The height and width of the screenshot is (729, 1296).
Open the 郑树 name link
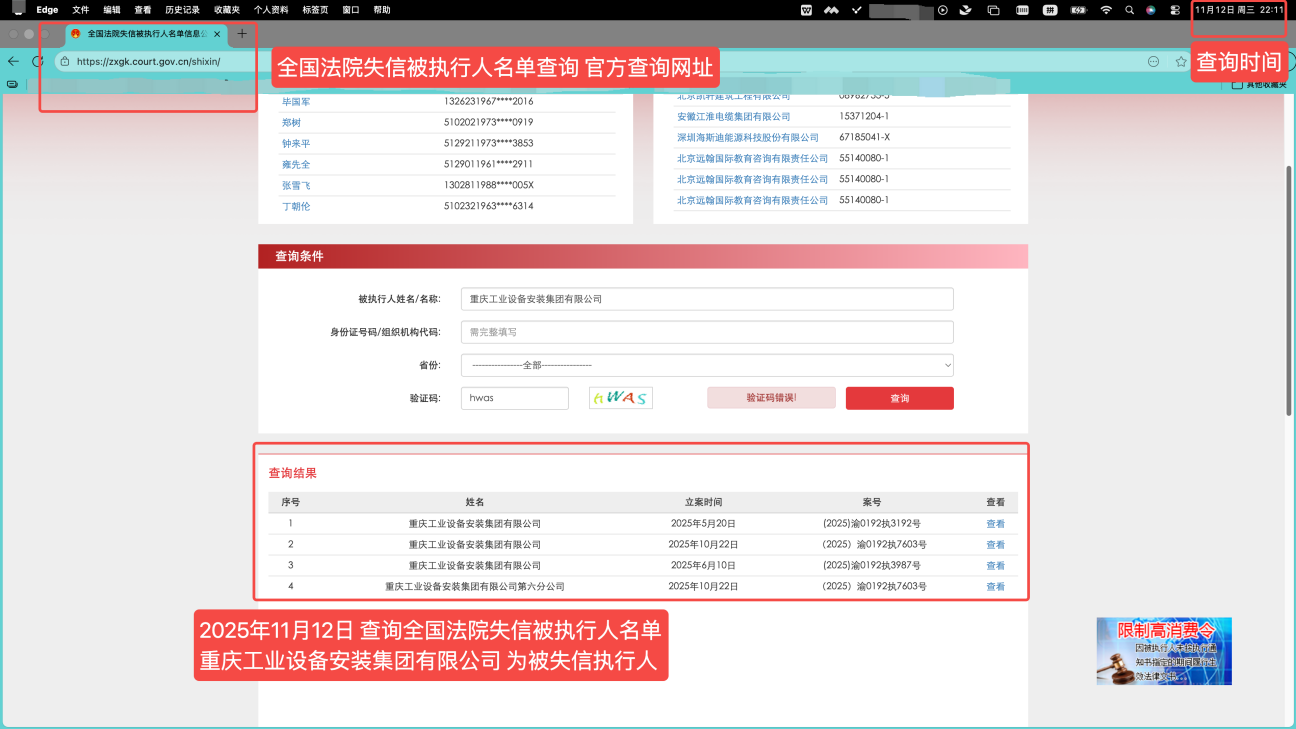291,123
